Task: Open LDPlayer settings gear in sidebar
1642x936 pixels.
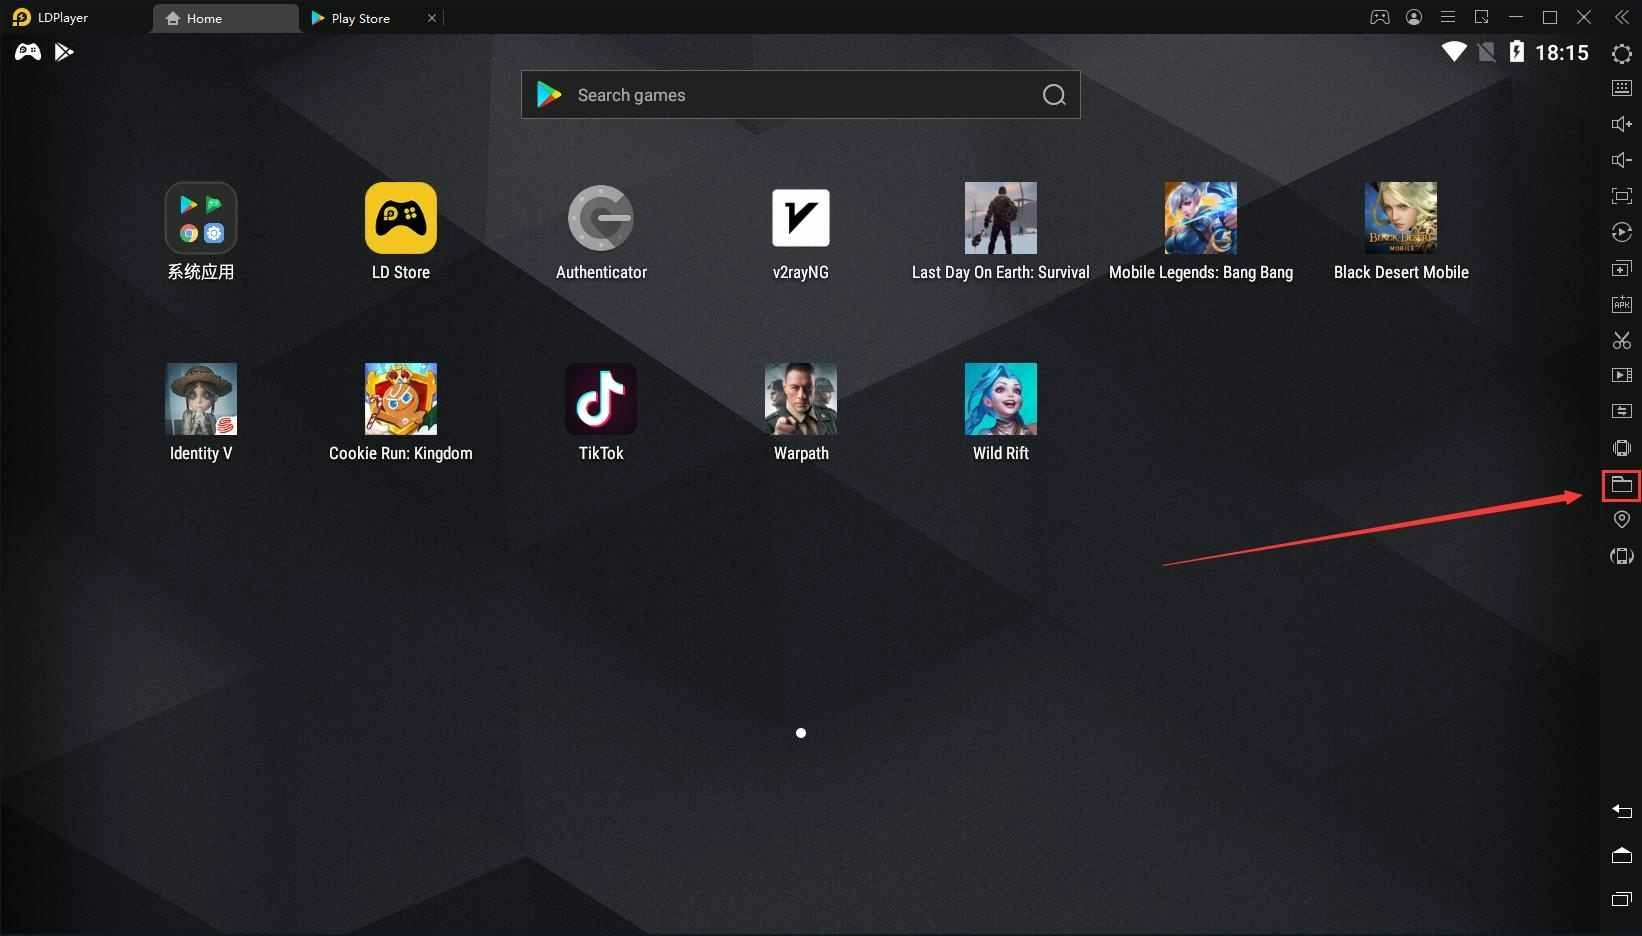Action: 1621,53
